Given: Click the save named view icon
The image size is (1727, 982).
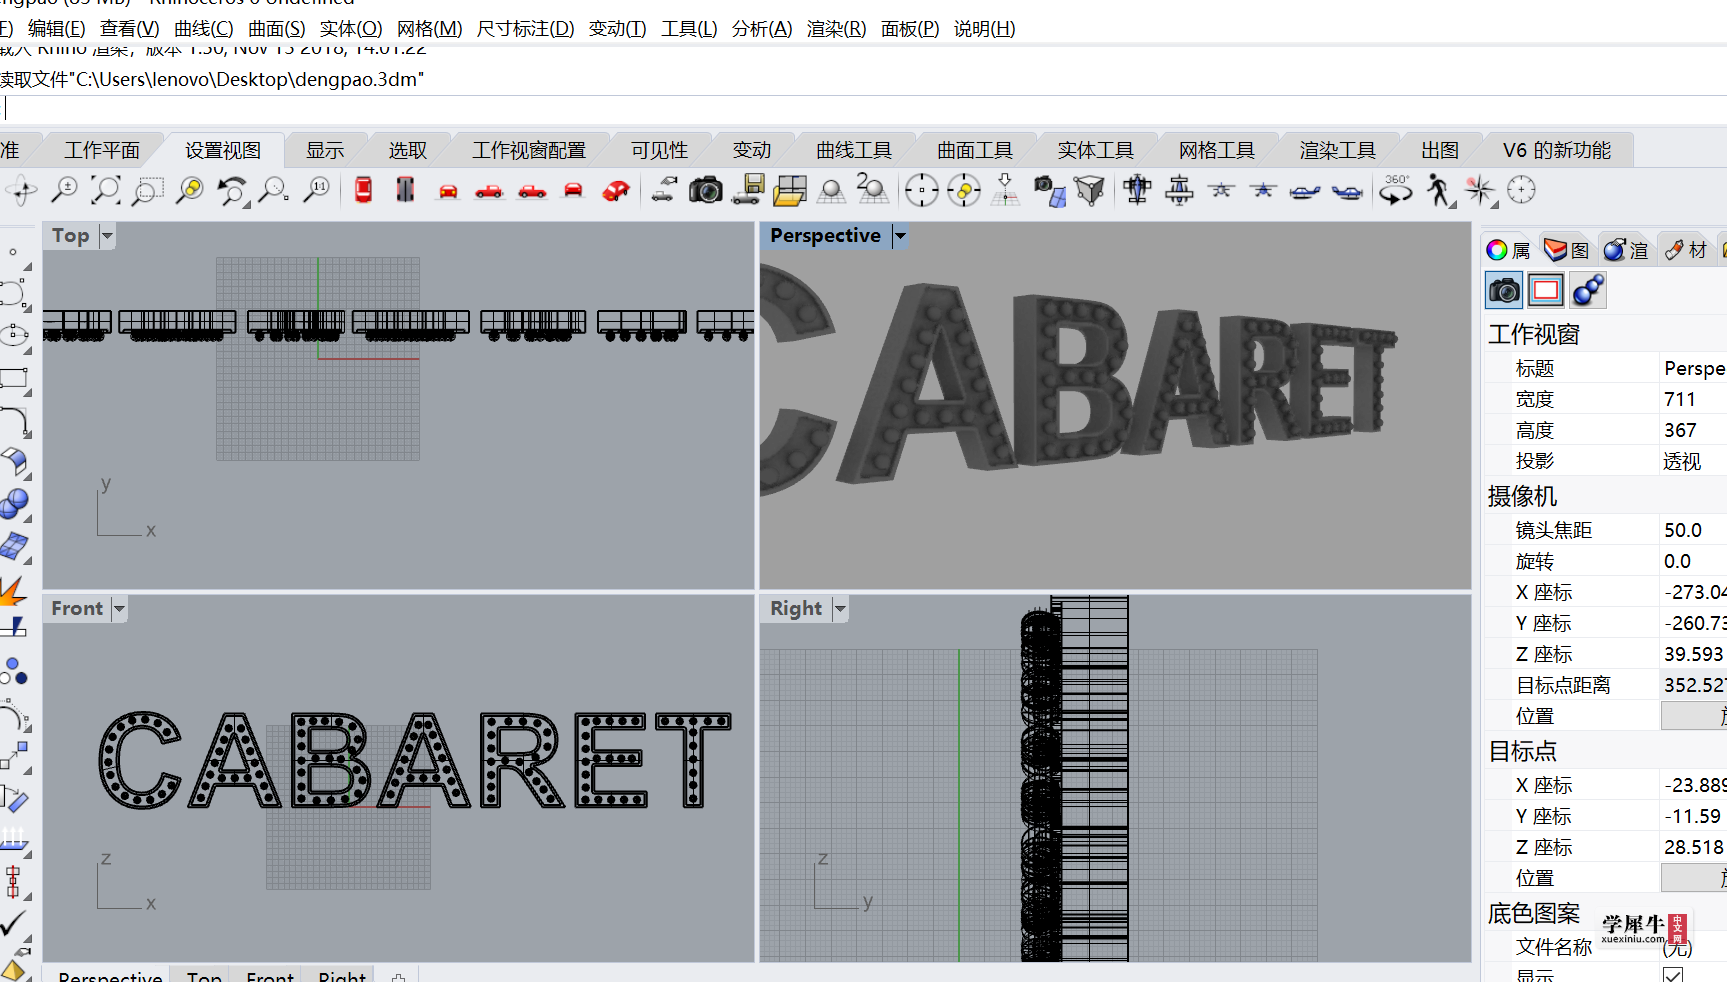Looking at the screenshot, I should pos(747,190).
